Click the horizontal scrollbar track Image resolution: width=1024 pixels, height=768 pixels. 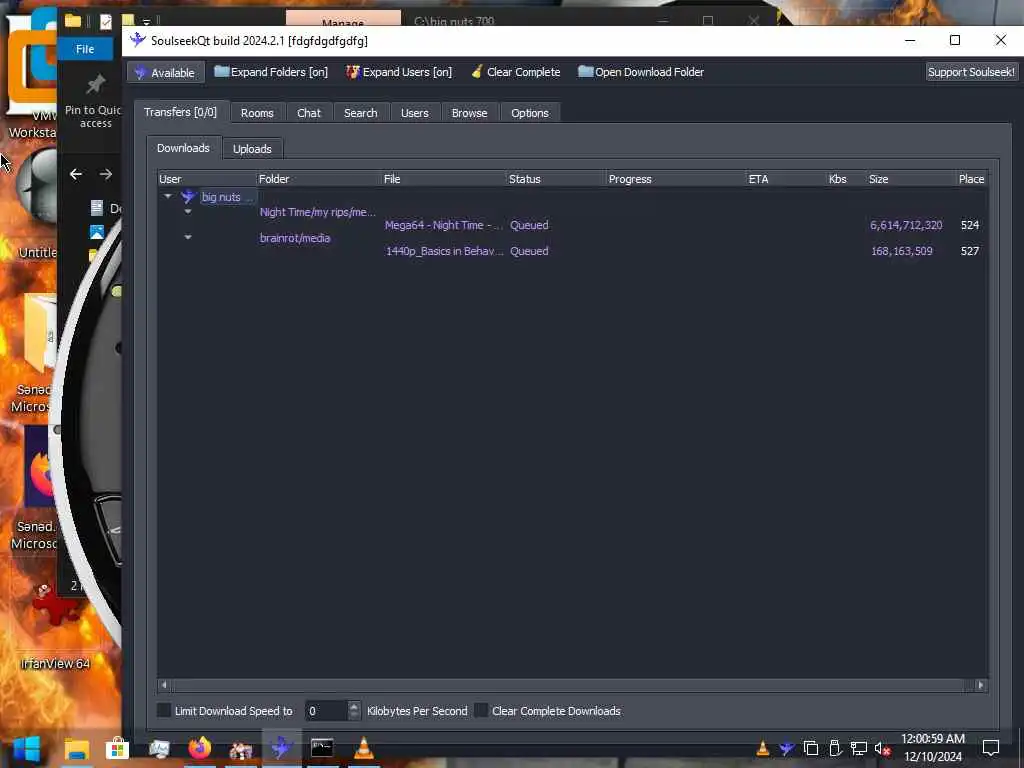572,685
